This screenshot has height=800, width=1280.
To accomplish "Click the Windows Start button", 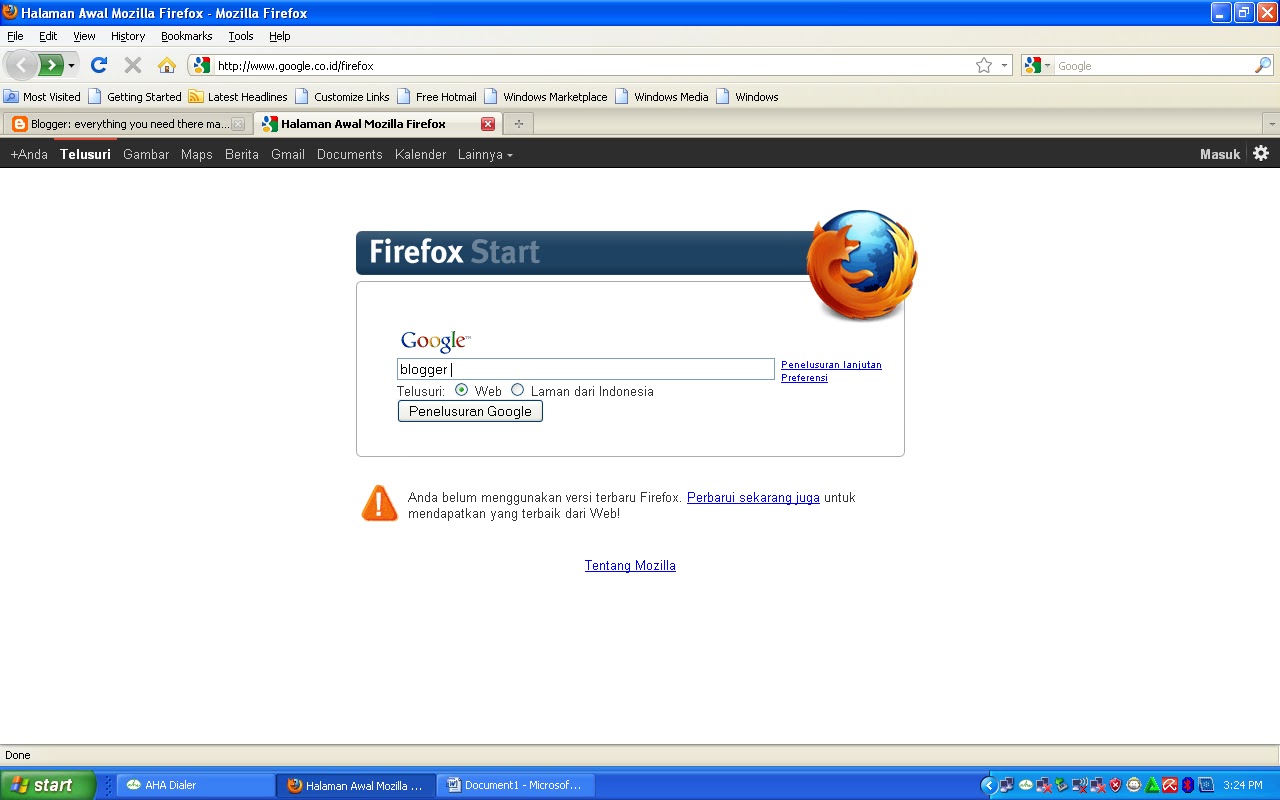I will [47, 785].
